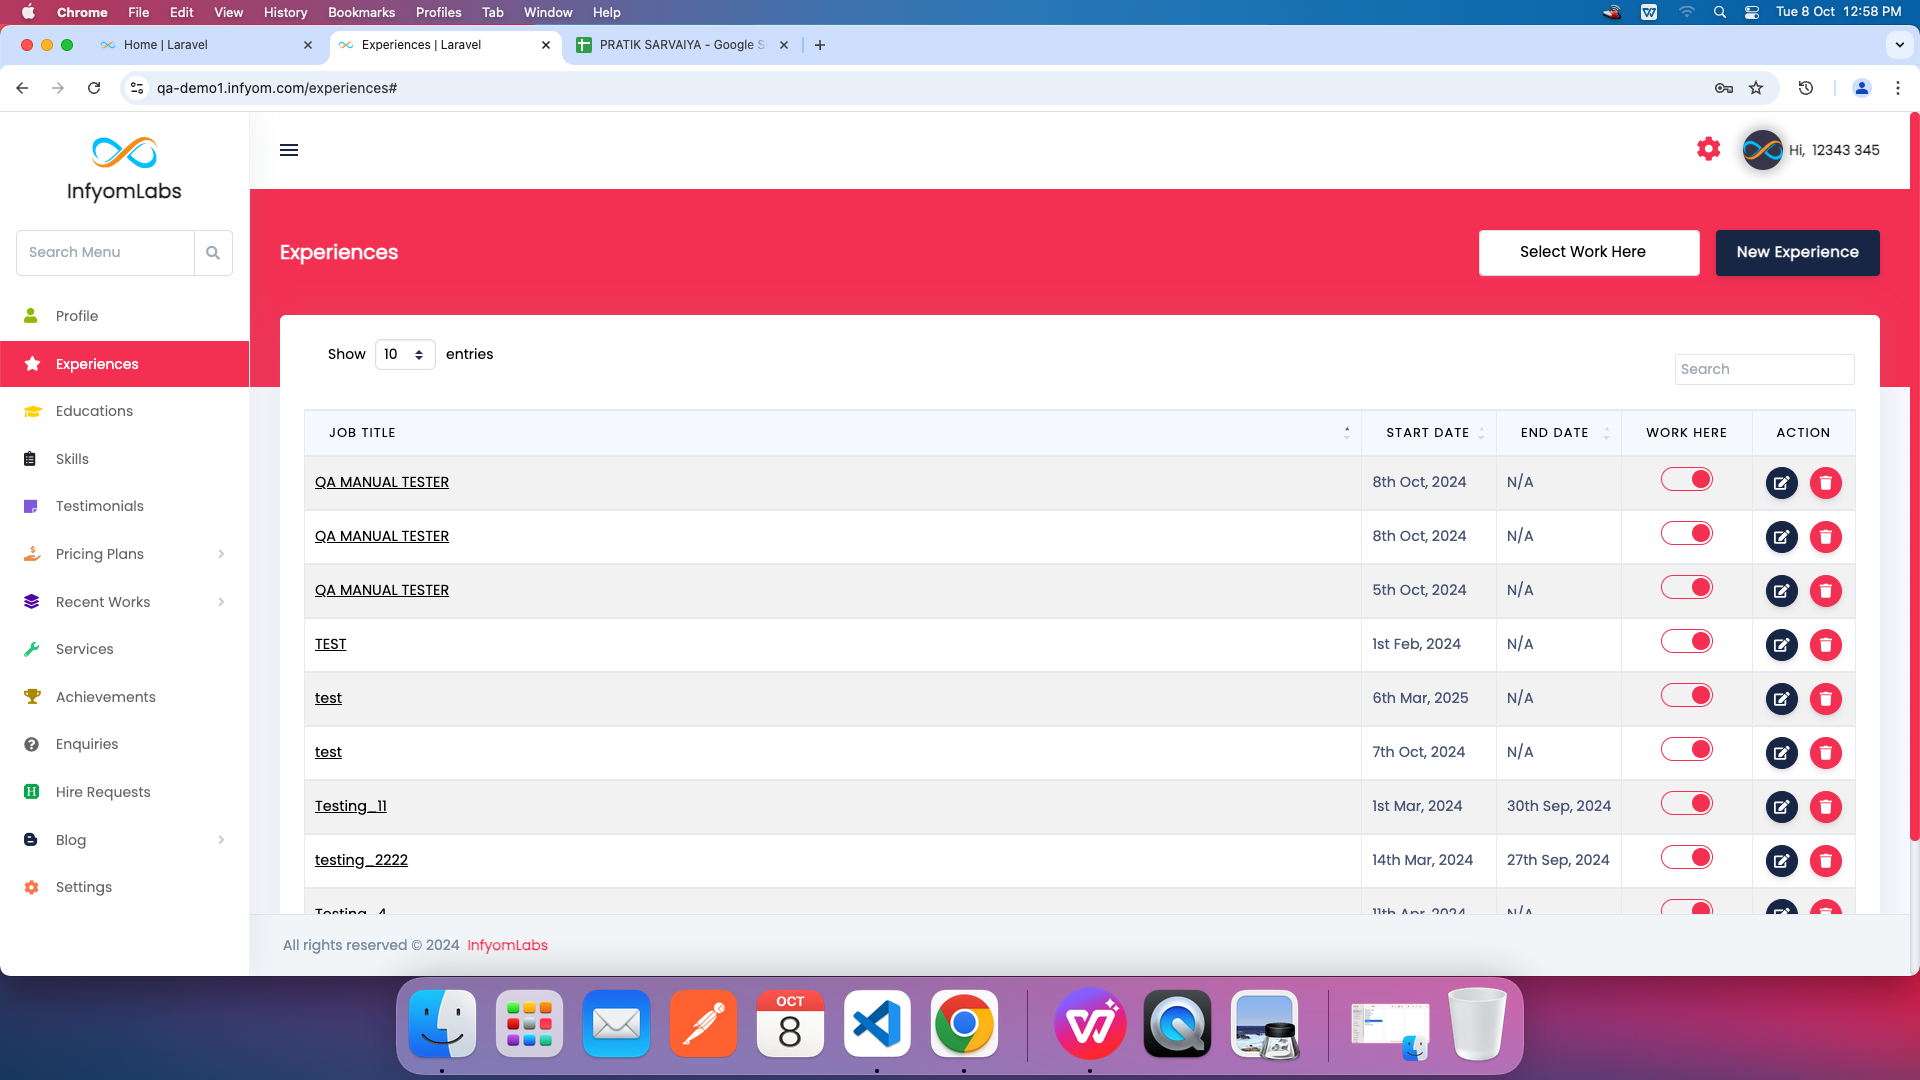Screen dimensions: 1920x1080
Task: Edit the first QA MANUAL TESTER entry
Action: 1781,483
